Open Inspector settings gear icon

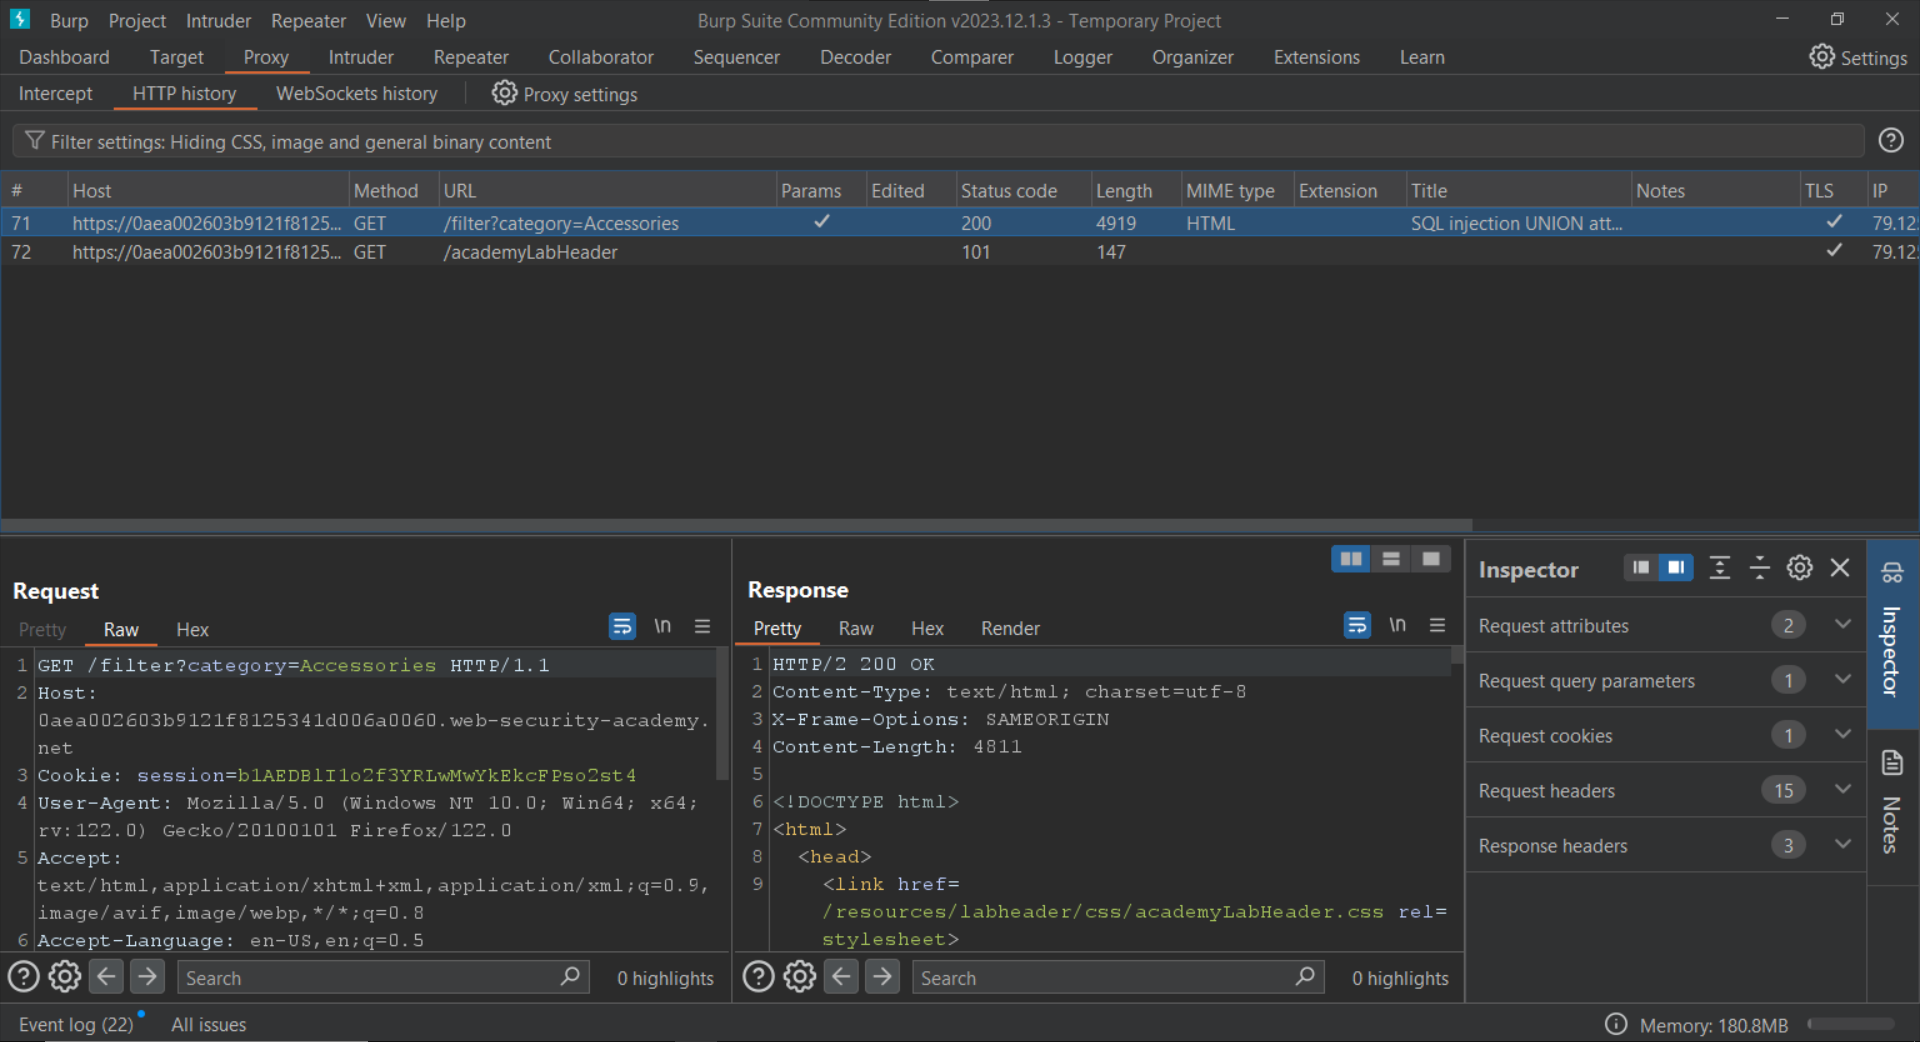[x=1799, y=569]
